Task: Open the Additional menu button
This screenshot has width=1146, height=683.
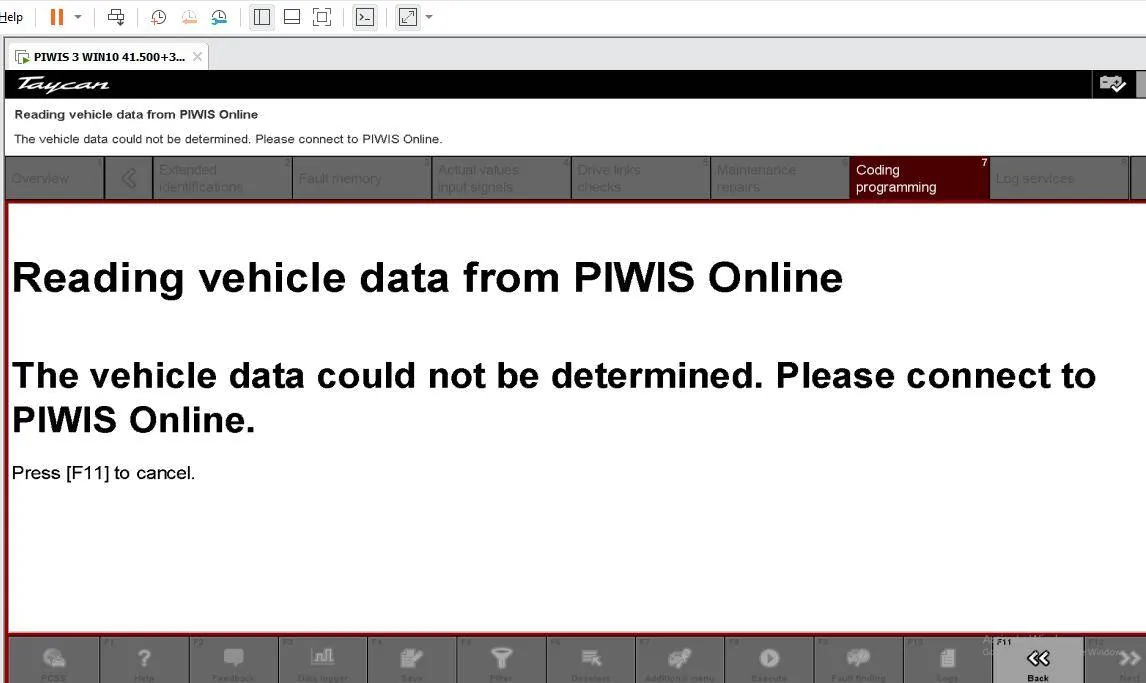Action: coord(680,660)
